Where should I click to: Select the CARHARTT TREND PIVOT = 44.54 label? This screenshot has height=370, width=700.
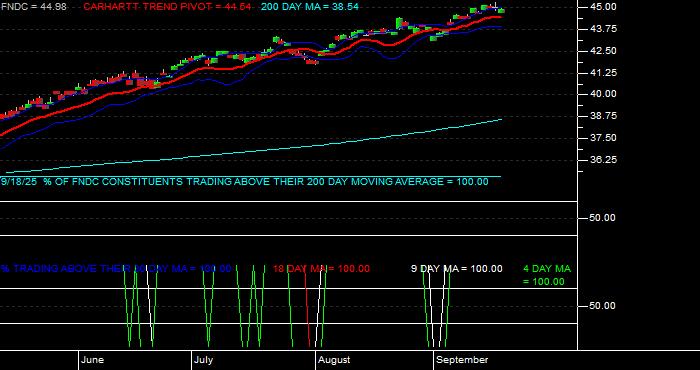point(167,7)
